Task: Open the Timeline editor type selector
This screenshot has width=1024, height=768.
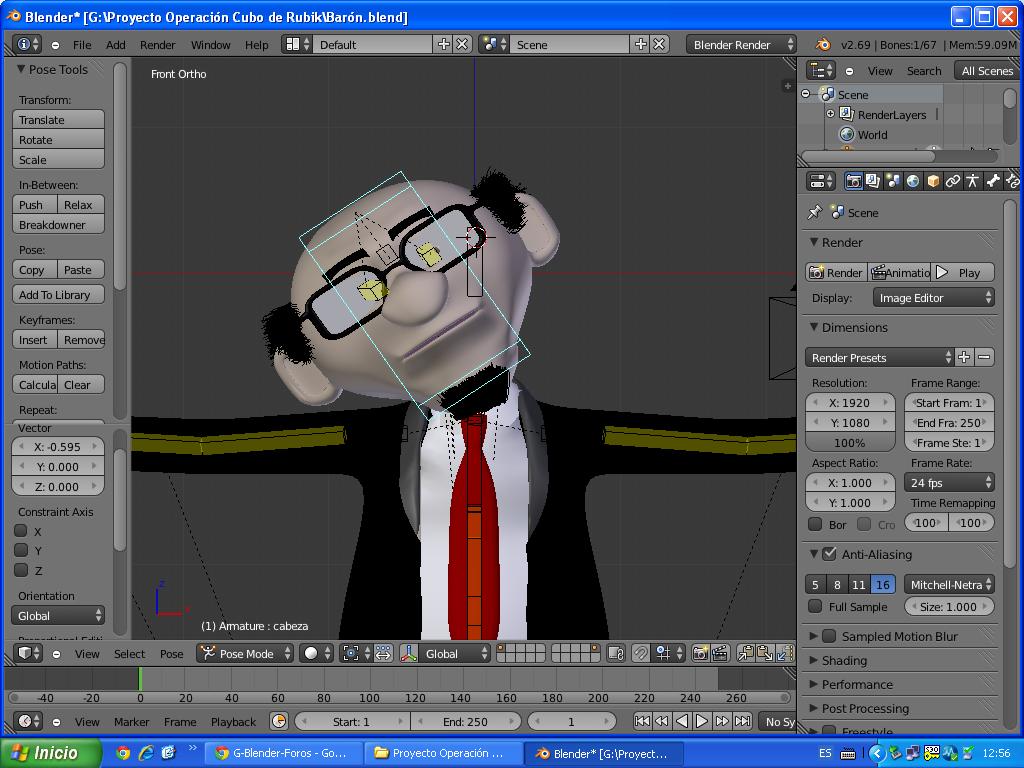Action: (x=28, y=722)
